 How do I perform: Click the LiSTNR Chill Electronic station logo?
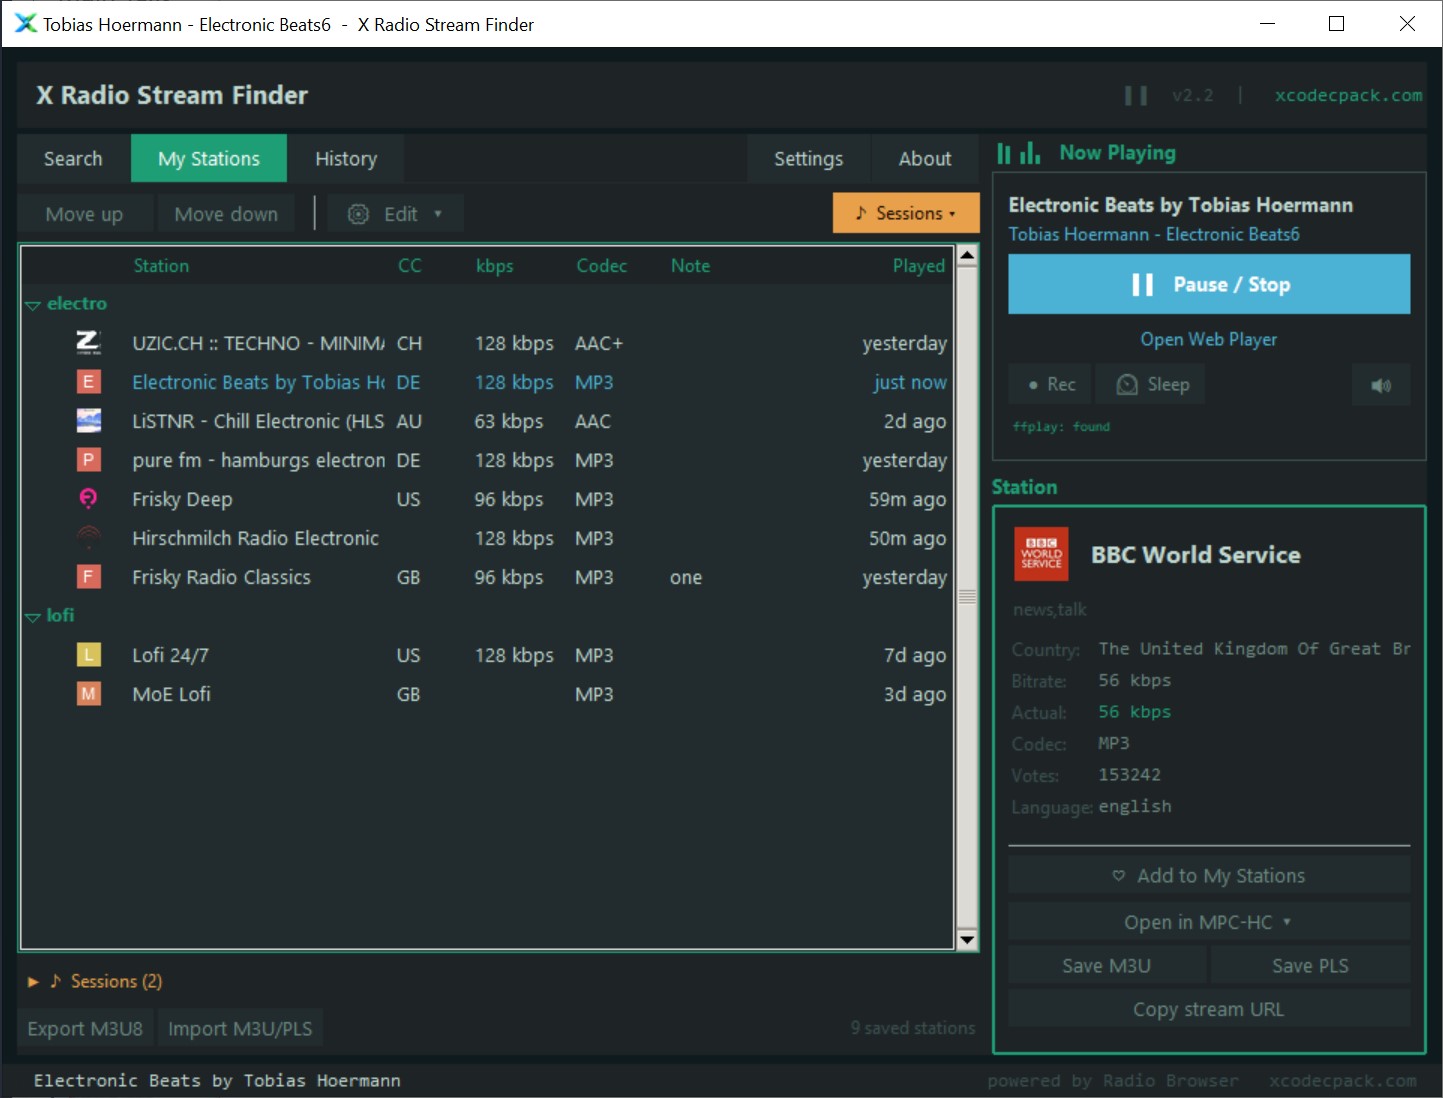pyautogui.click(x=89, y=421)
